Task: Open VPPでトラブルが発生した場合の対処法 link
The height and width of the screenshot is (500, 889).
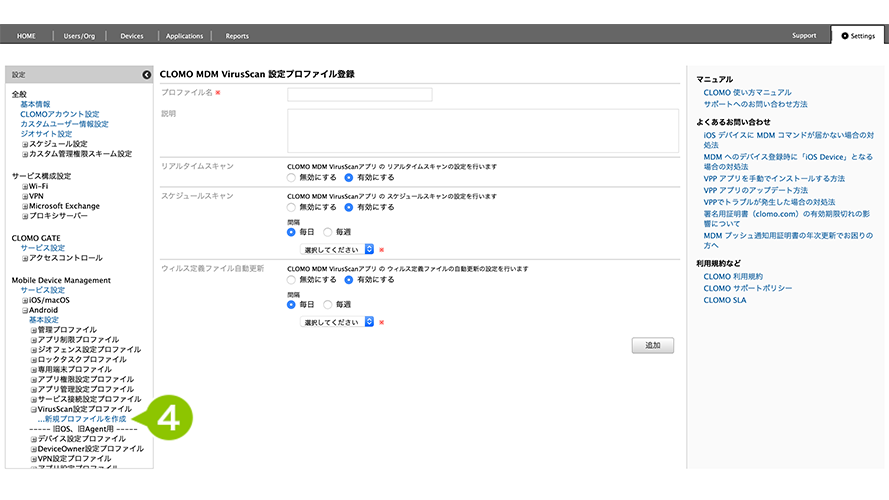Action: tap(769, 202)
